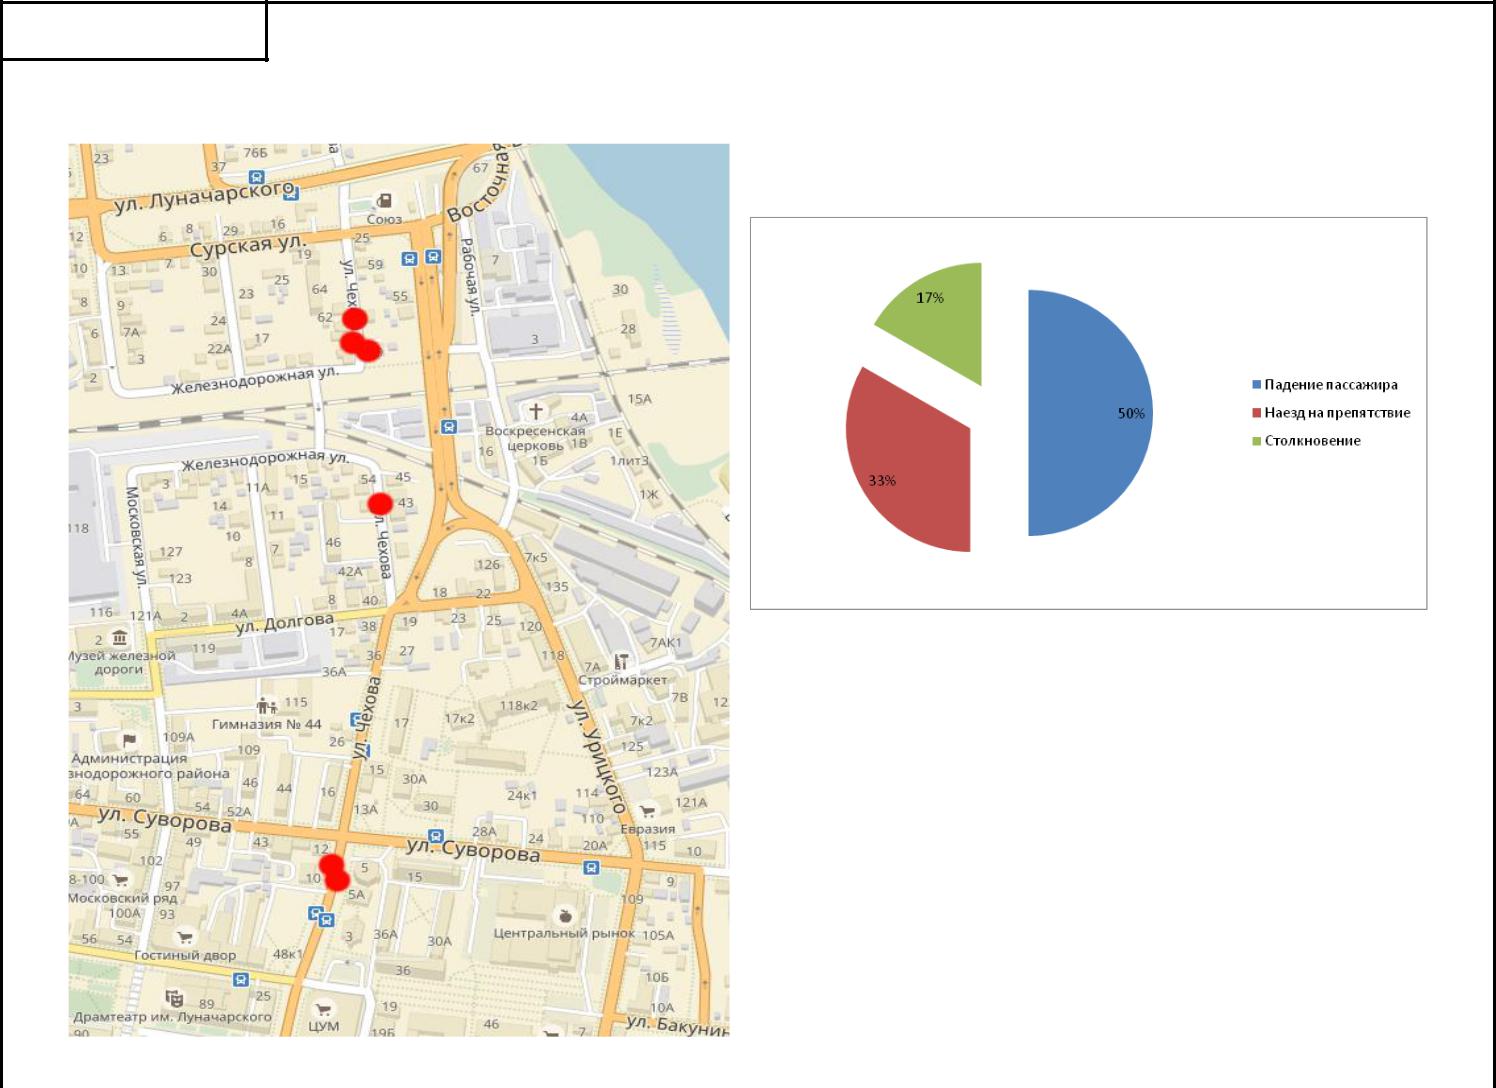This screenshot has width=1496, height=1088.
Task: Select the museum icon beside Музей железной дороги
Action: point(120,638)
